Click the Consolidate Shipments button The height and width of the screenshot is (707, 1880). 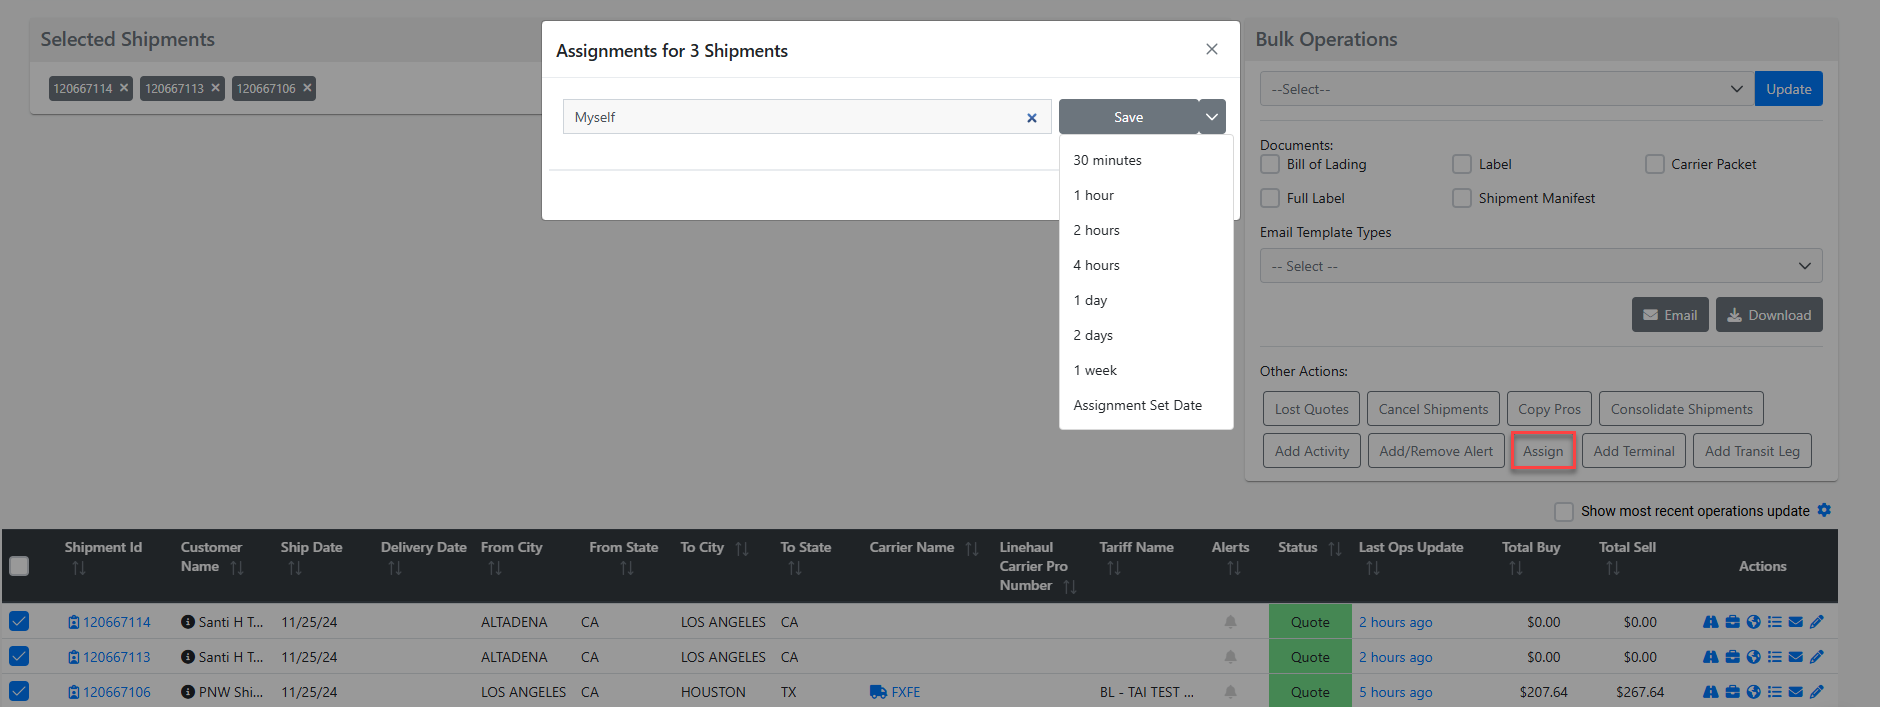pos(1681,409)
